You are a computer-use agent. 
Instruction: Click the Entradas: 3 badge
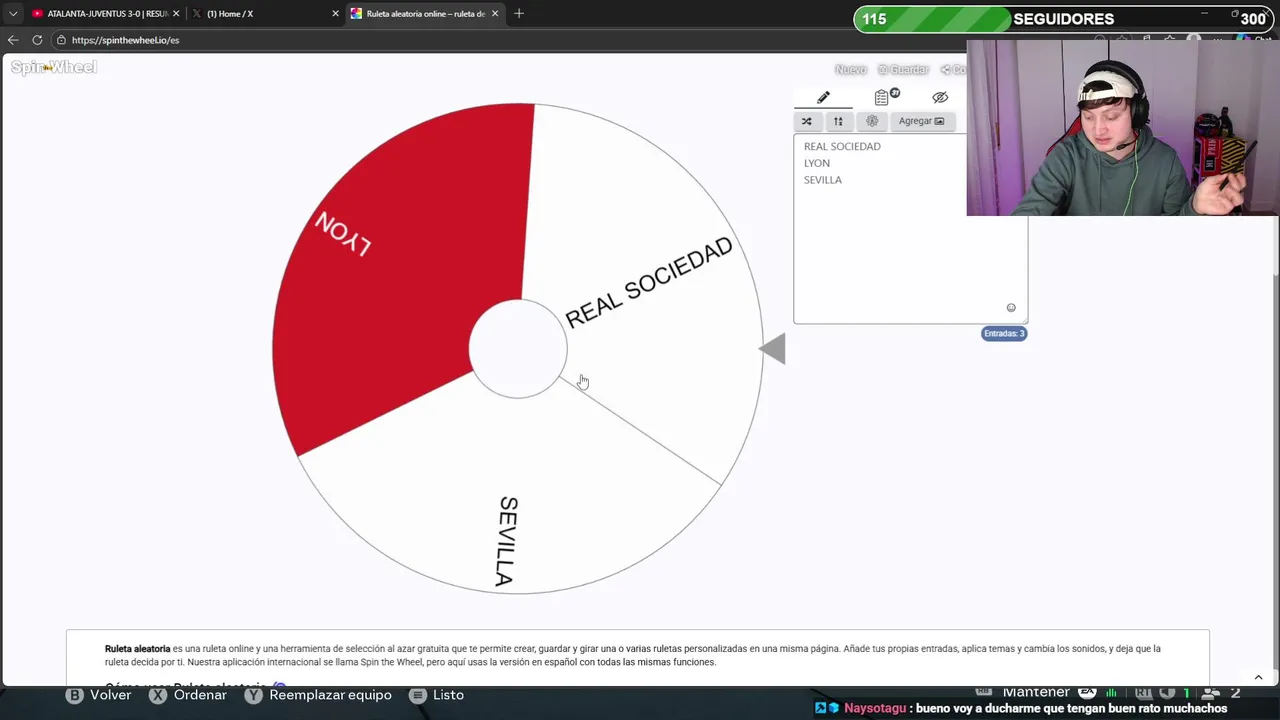pos(1004,333)
